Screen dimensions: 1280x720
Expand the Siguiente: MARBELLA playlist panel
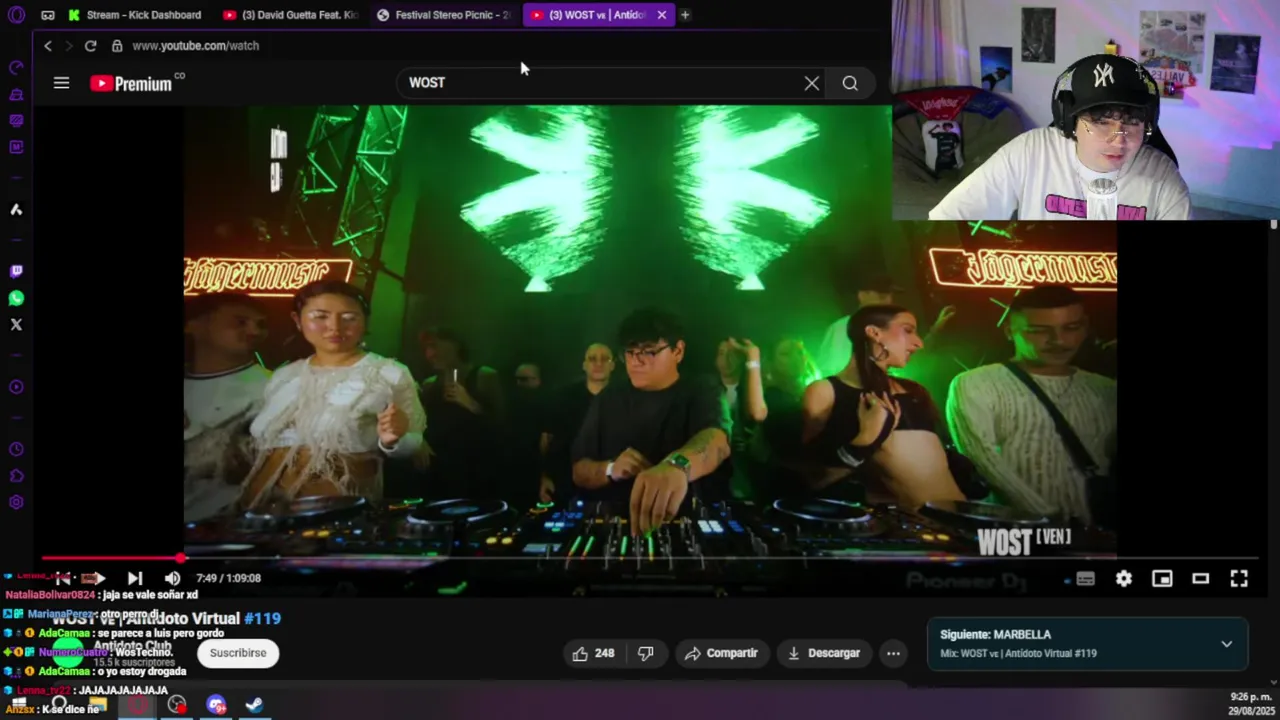(x=1227, y=644)
